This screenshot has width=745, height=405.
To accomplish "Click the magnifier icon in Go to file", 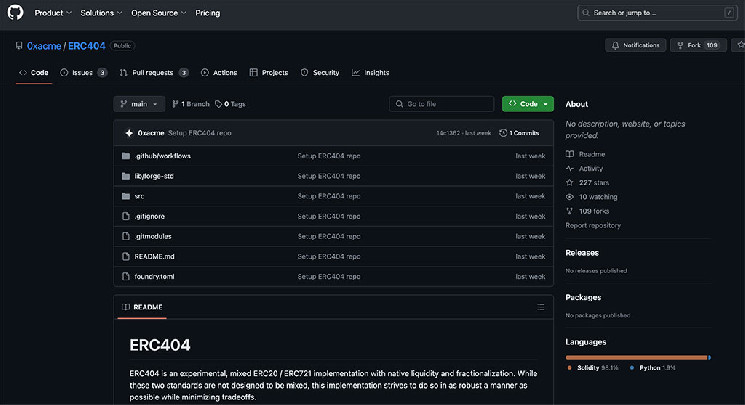I will 399,104.
